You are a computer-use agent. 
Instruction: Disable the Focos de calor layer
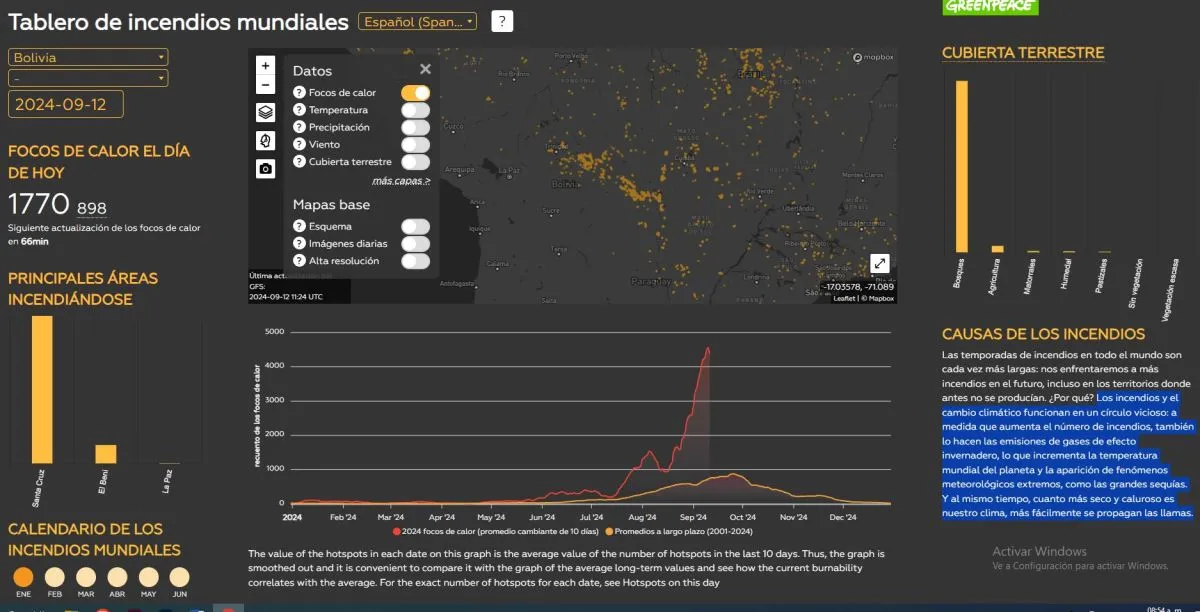415,93
